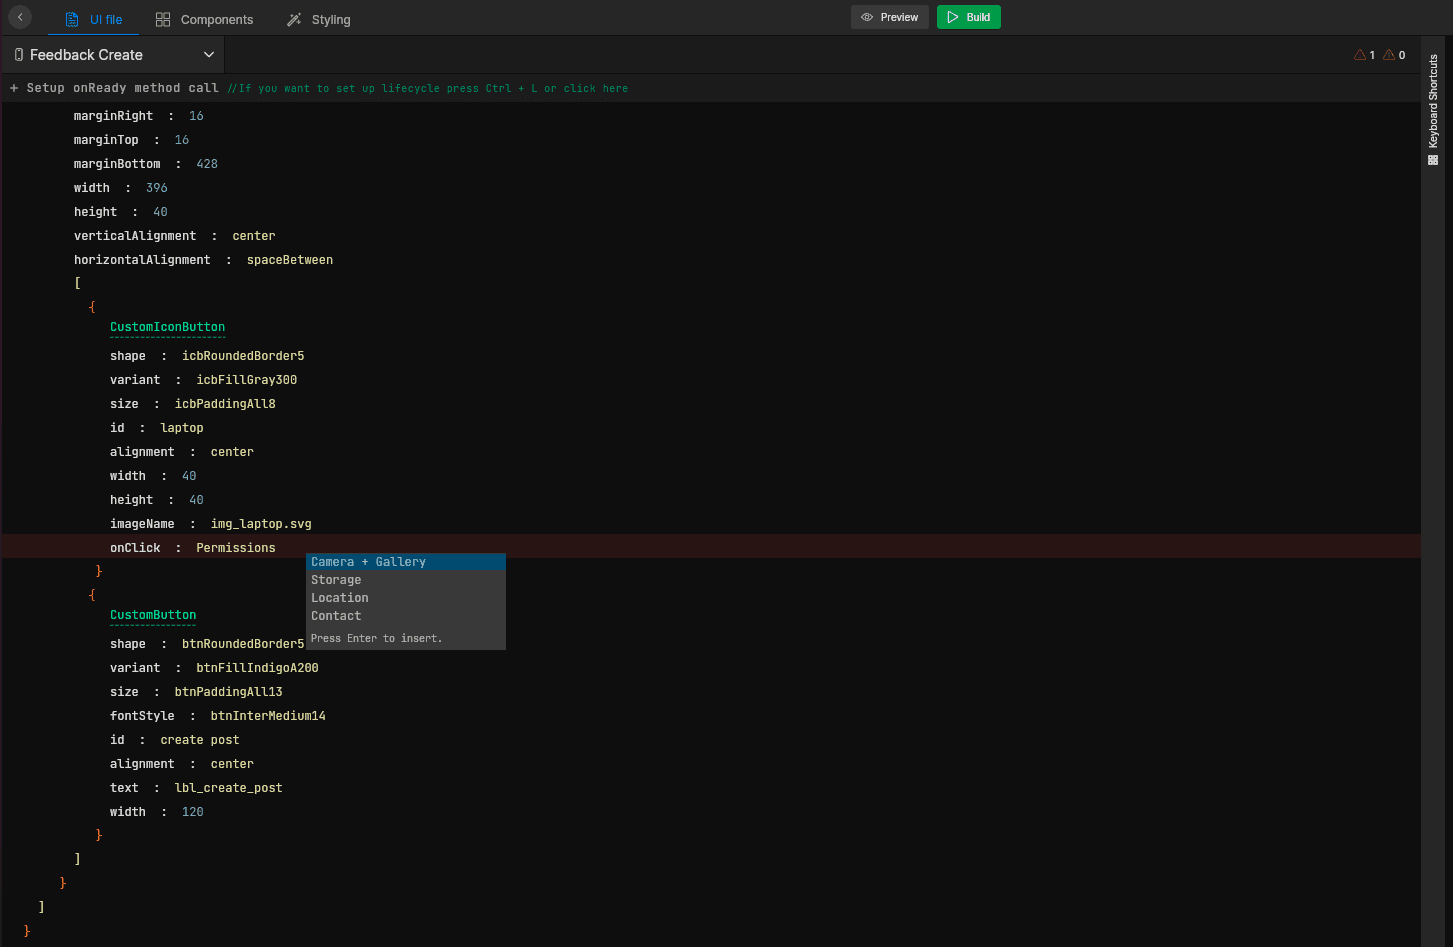Click the plus icon before Setup onReady
1453x947 pixels.
coord(14,88)
